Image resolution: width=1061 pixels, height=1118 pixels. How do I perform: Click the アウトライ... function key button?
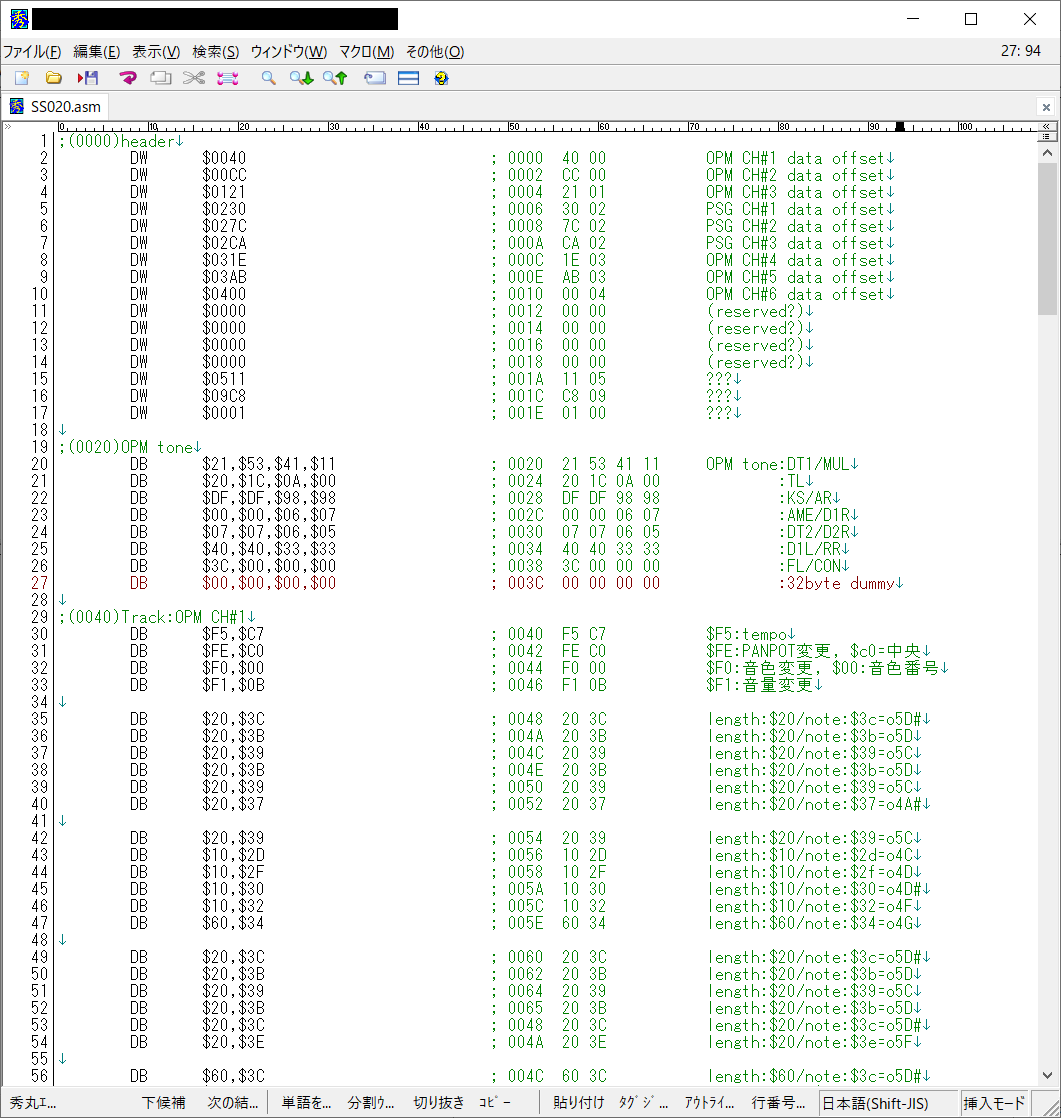709,1102
